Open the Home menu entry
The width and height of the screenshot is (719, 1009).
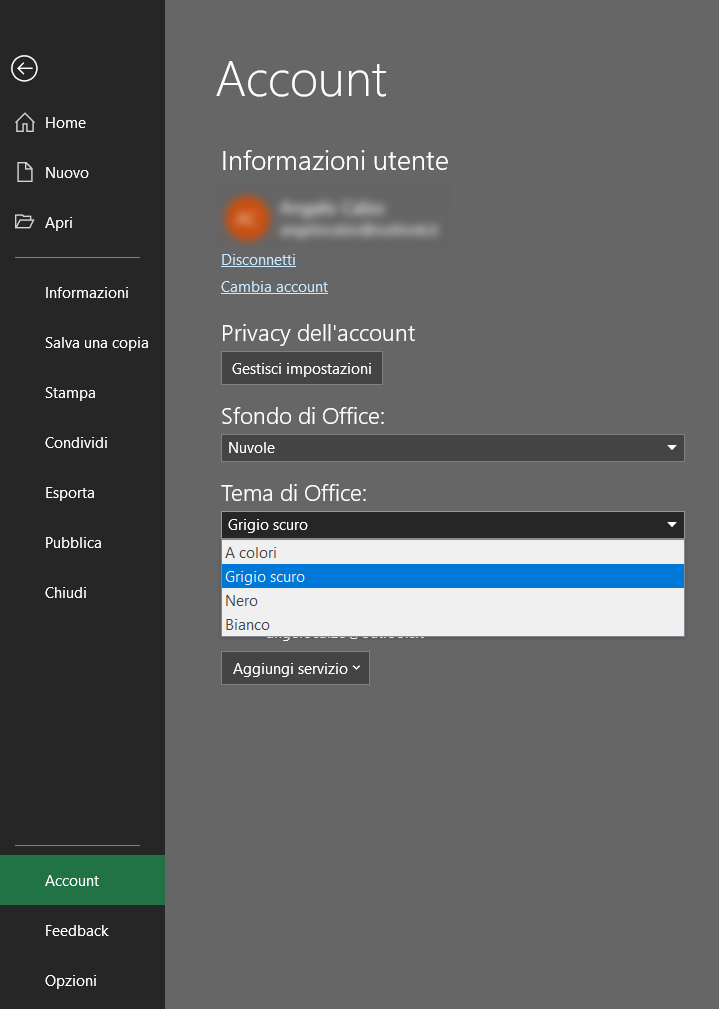[82, 122]
